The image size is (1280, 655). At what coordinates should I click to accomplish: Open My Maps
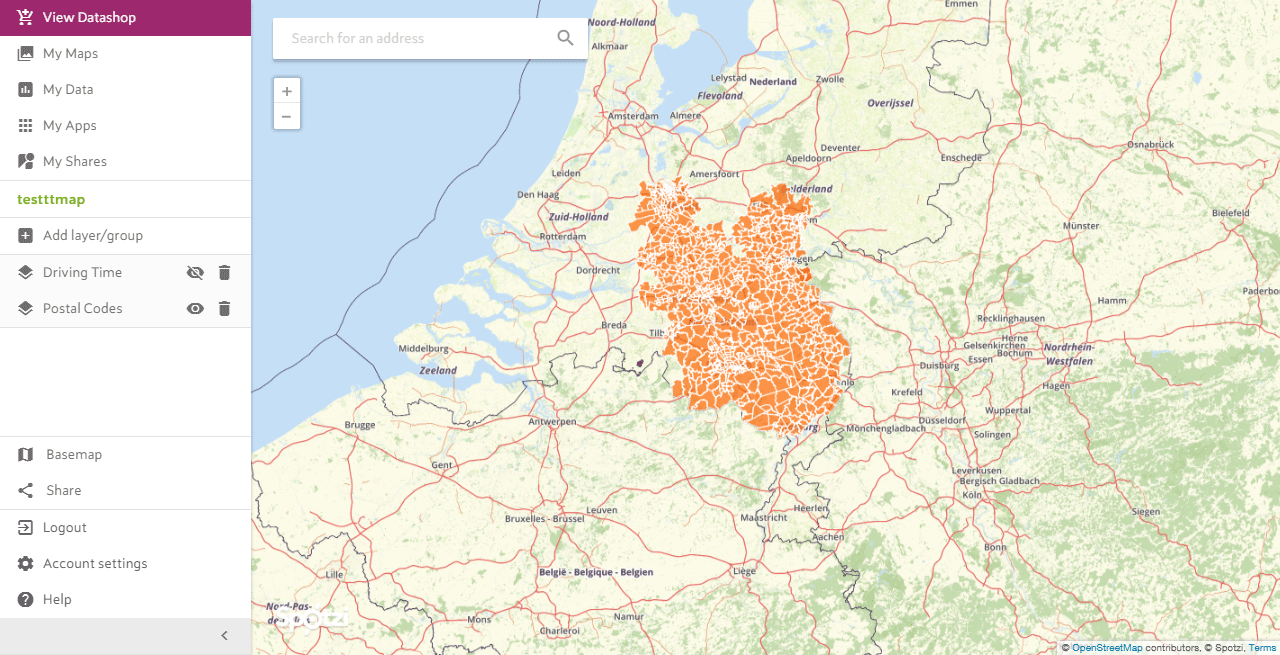(x=125, y=54)
